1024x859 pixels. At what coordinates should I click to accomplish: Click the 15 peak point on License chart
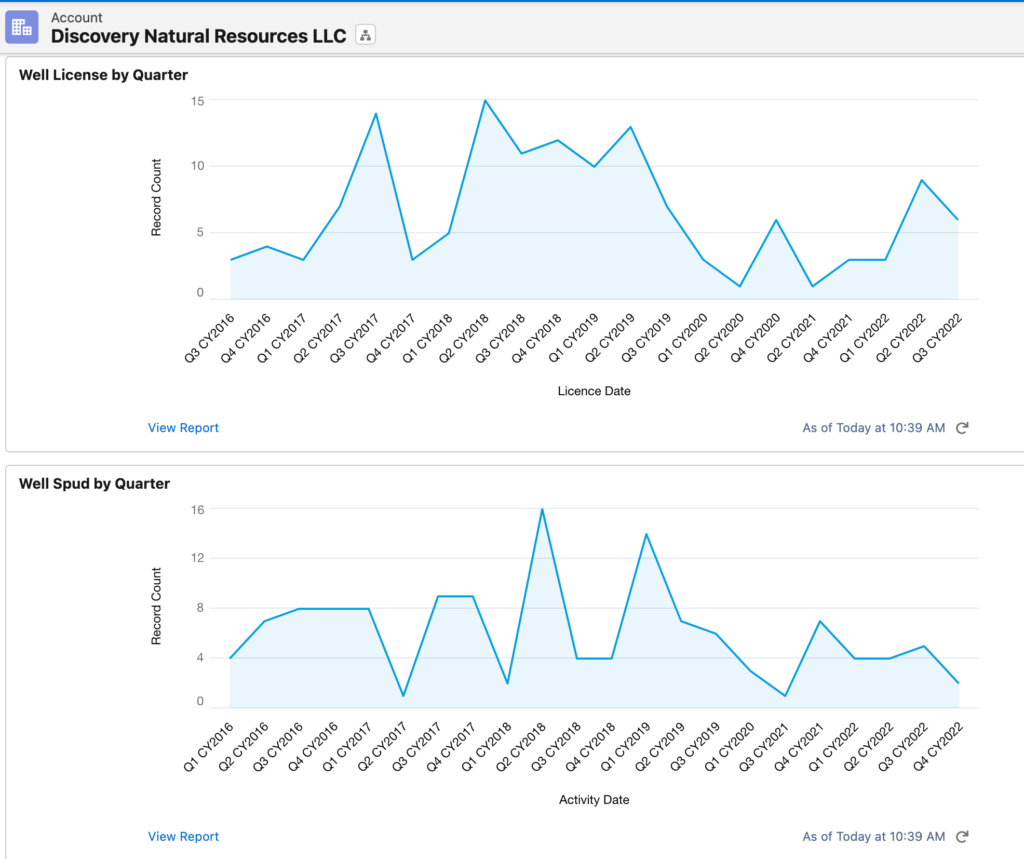485,101
